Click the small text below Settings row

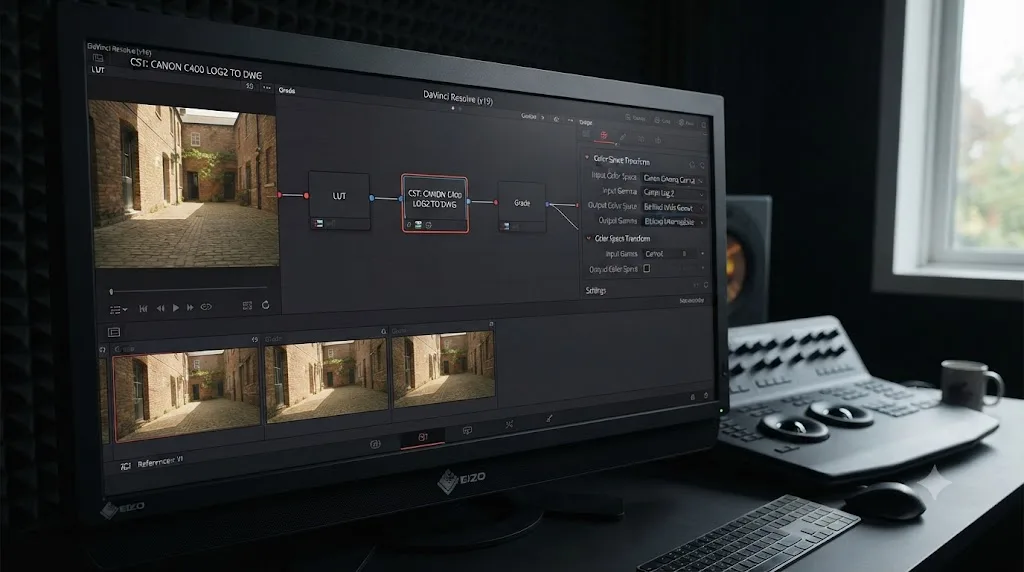692,300
